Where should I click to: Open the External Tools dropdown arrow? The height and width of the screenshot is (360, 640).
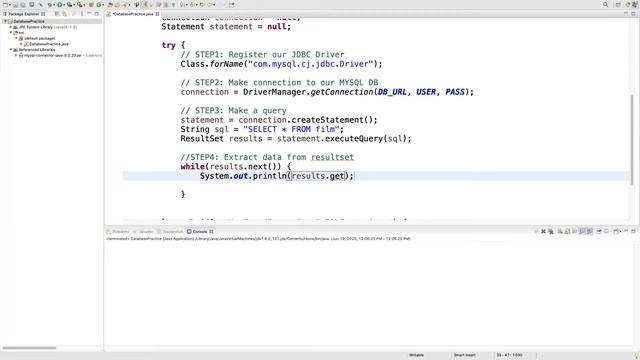click(x=84, y=5)
